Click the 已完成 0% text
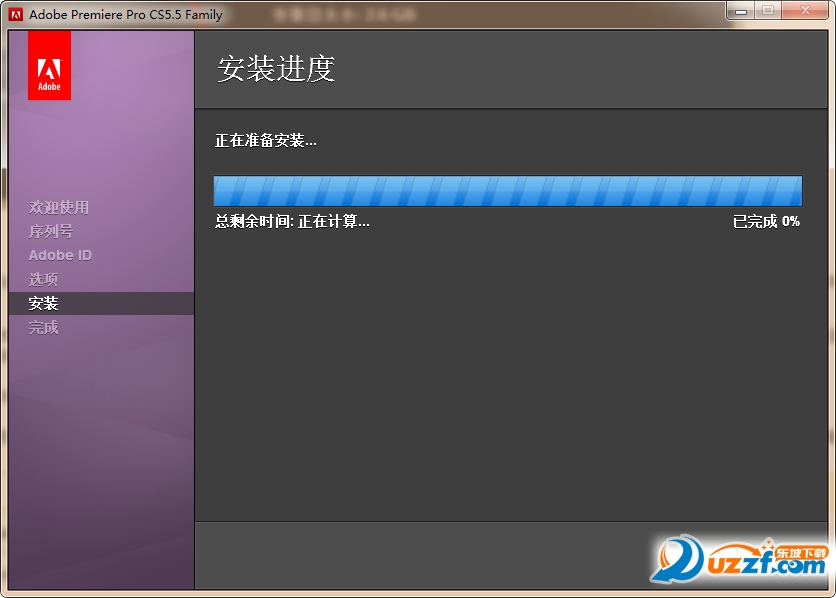The image size is (836, 598). pyautogui.click(x=766, y=221)
